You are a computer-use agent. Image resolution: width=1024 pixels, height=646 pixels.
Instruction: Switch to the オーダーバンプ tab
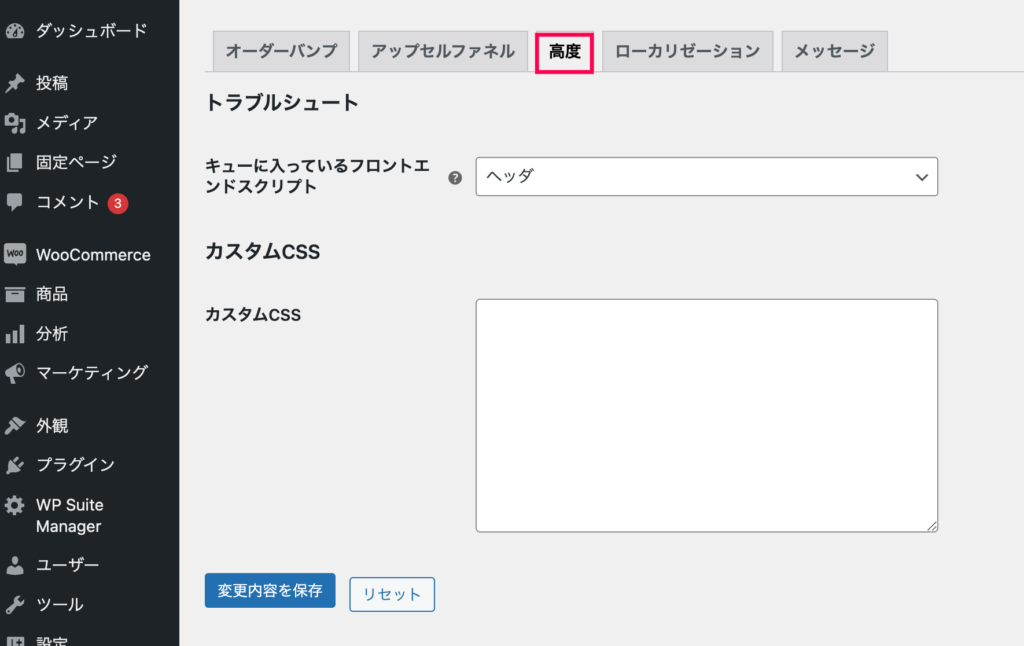pyautogui.click(x=281, y=51)
